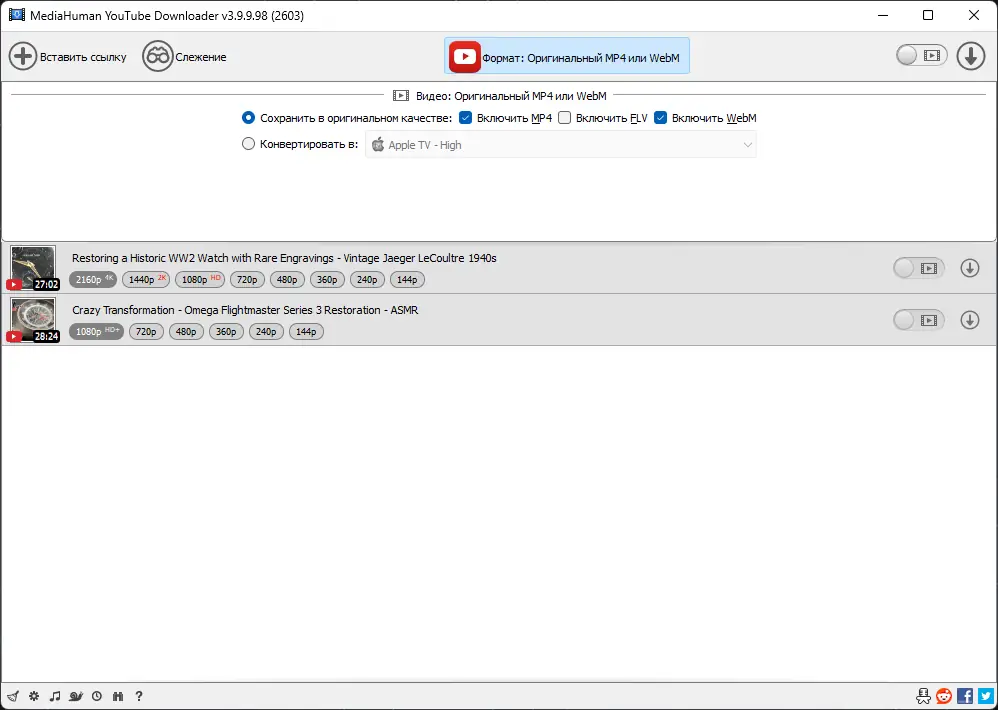Download the Omega Flightmaster video with arrow icon
The height and width of the screenshot is (710, 998).
point(970,319)
